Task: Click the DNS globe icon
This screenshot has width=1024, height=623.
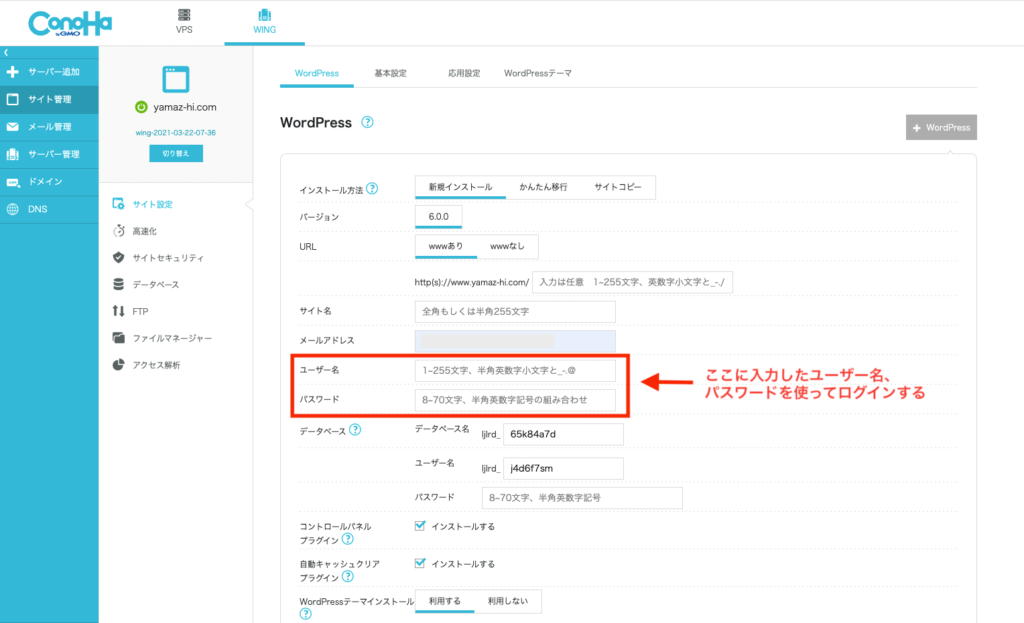Action: tap(12, 210)
